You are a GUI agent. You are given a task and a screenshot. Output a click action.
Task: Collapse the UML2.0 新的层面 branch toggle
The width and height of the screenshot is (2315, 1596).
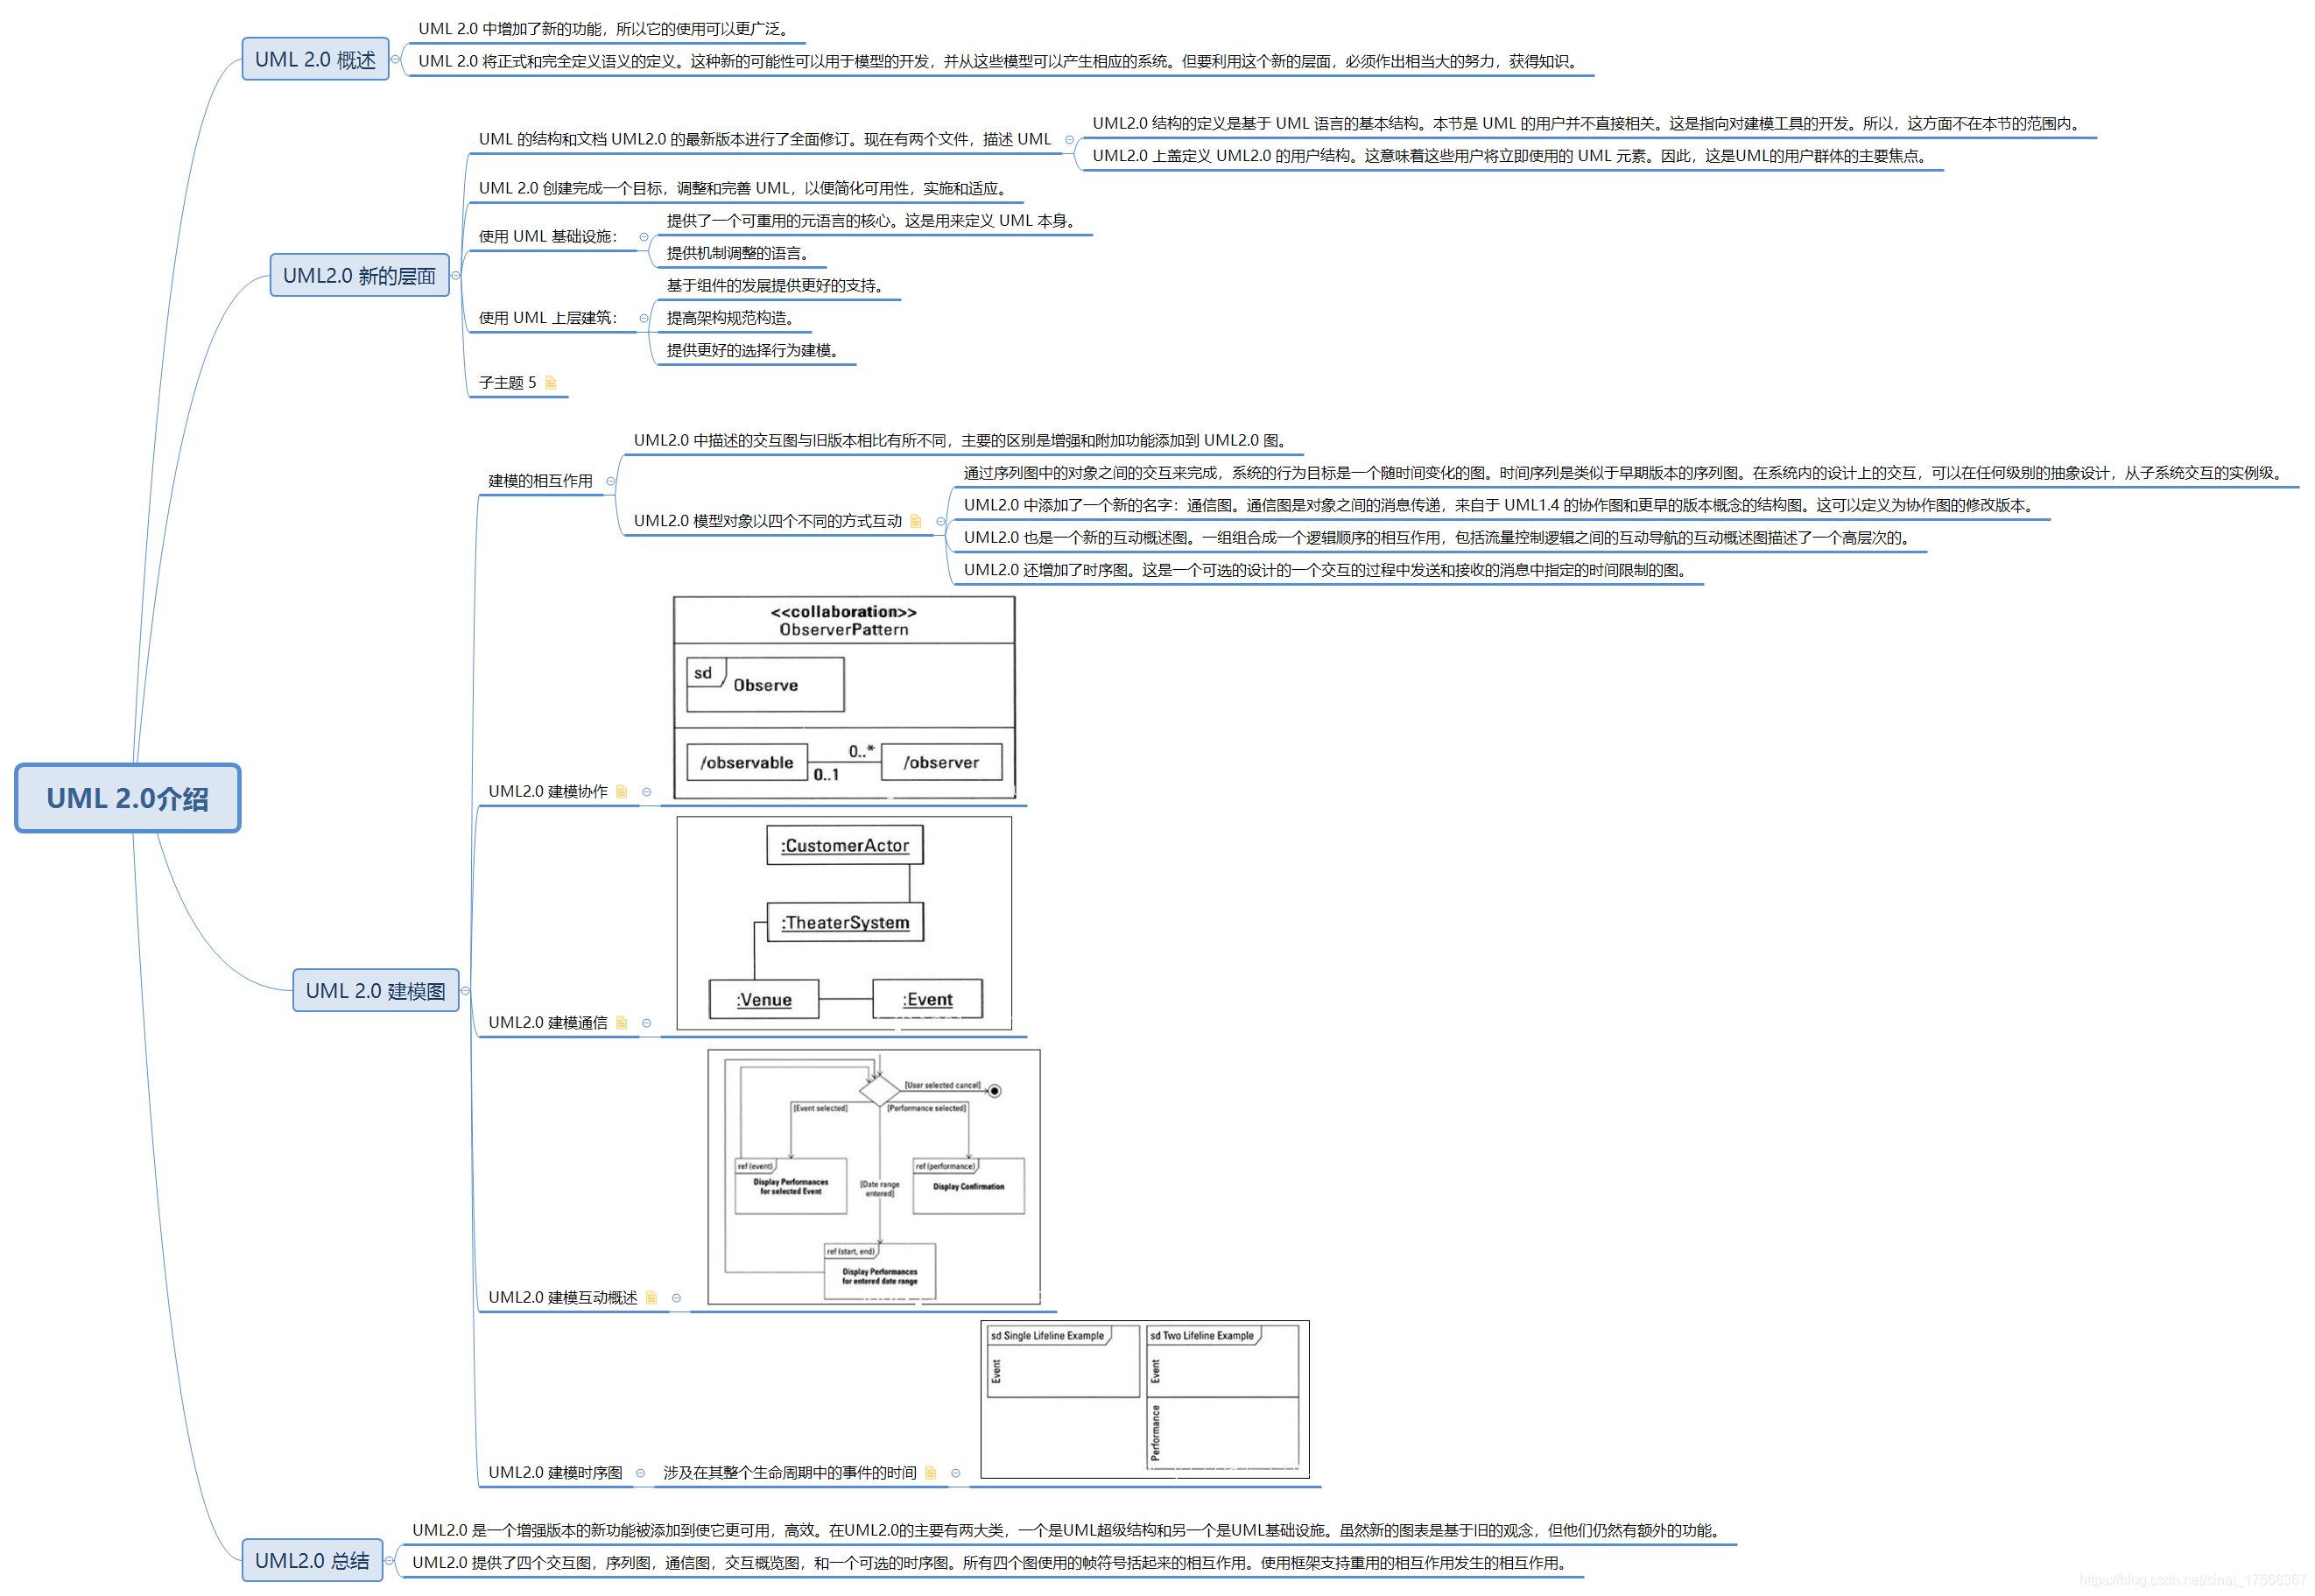click(x=455, y=276)
